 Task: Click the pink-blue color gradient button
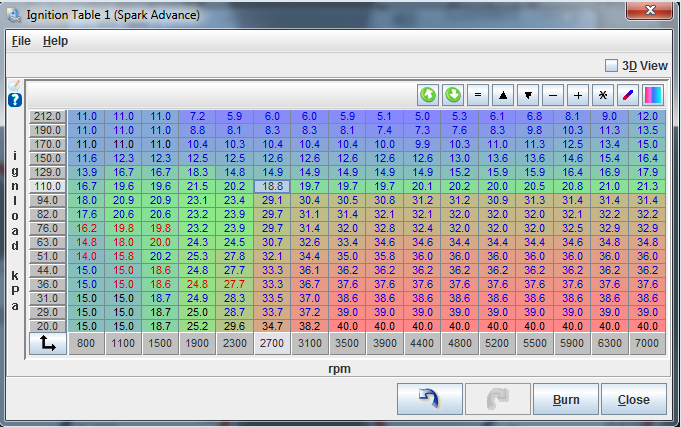click(652, 95)
